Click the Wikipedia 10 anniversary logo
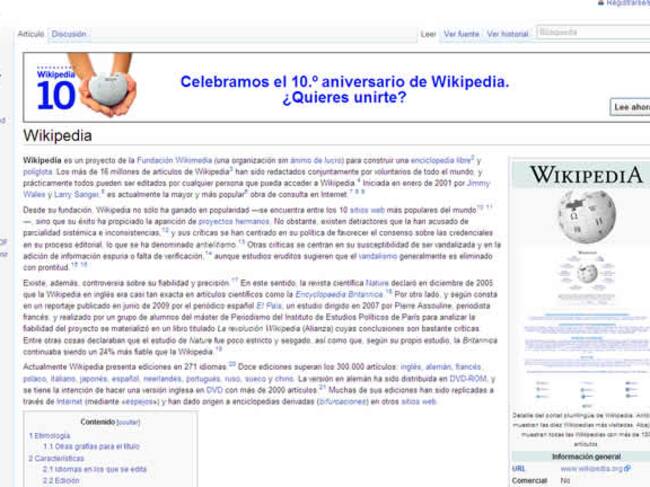The height and width of the screenshot is (487, 650). point(80,84)
